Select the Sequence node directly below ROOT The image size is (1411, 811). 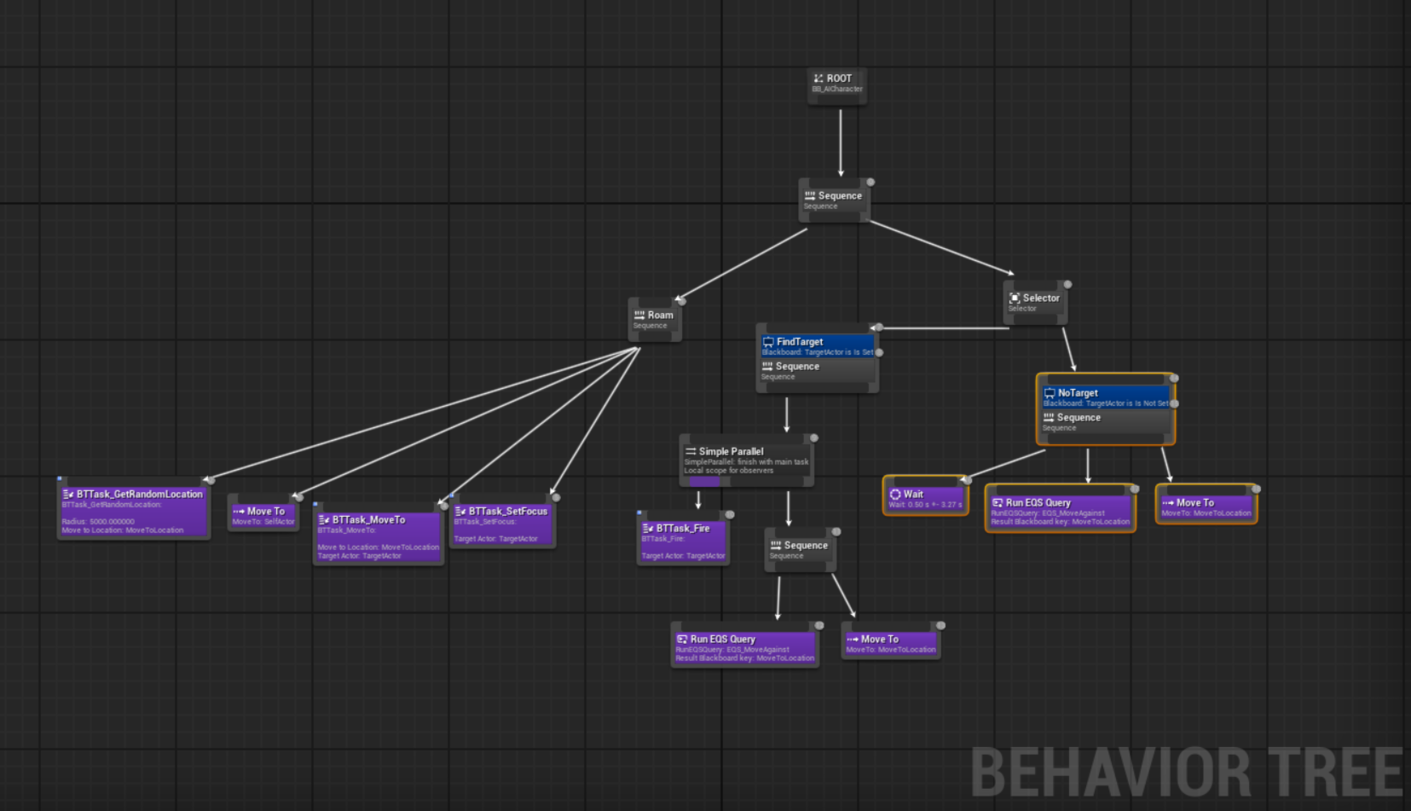pyautogui.click(x=834, y=201)
